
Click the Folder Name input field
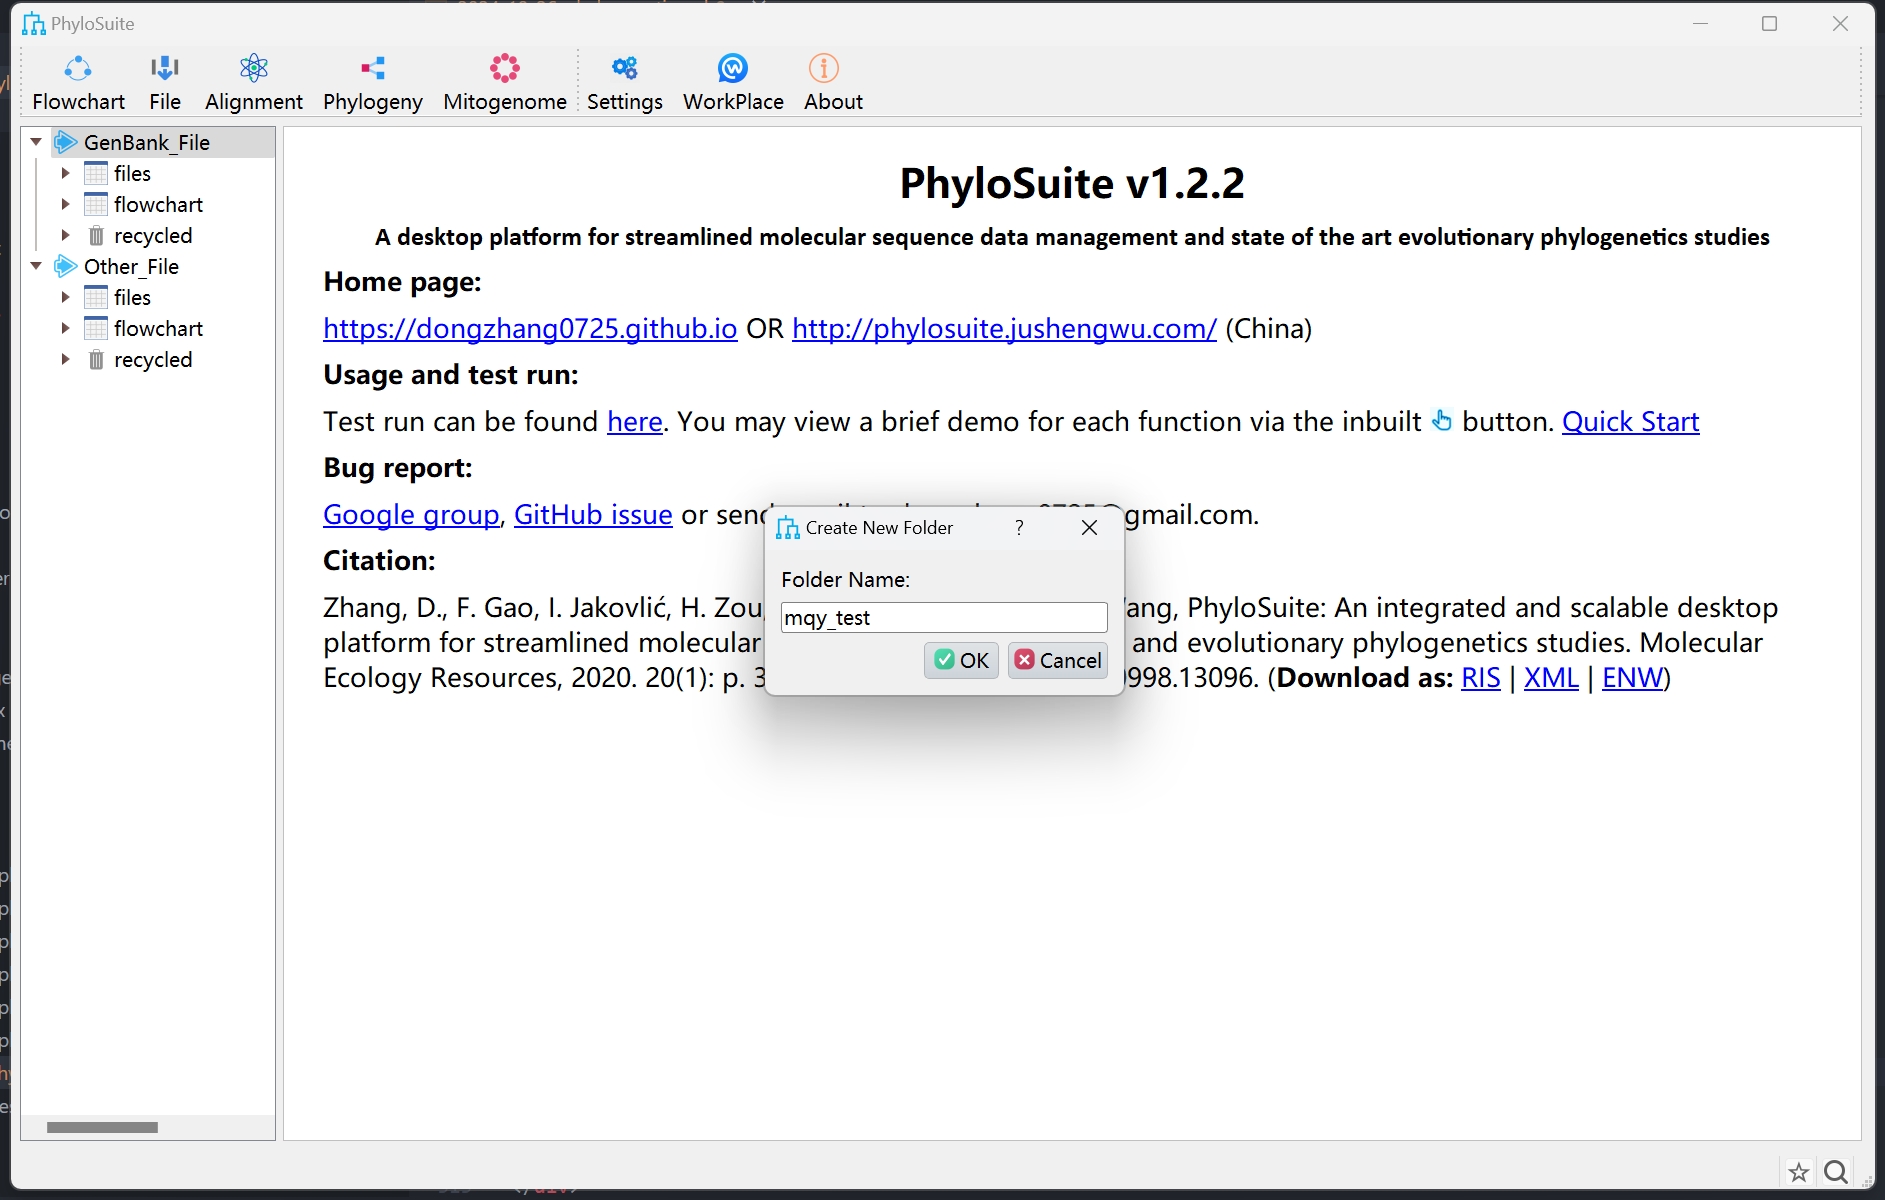click(x=943, y=617)
